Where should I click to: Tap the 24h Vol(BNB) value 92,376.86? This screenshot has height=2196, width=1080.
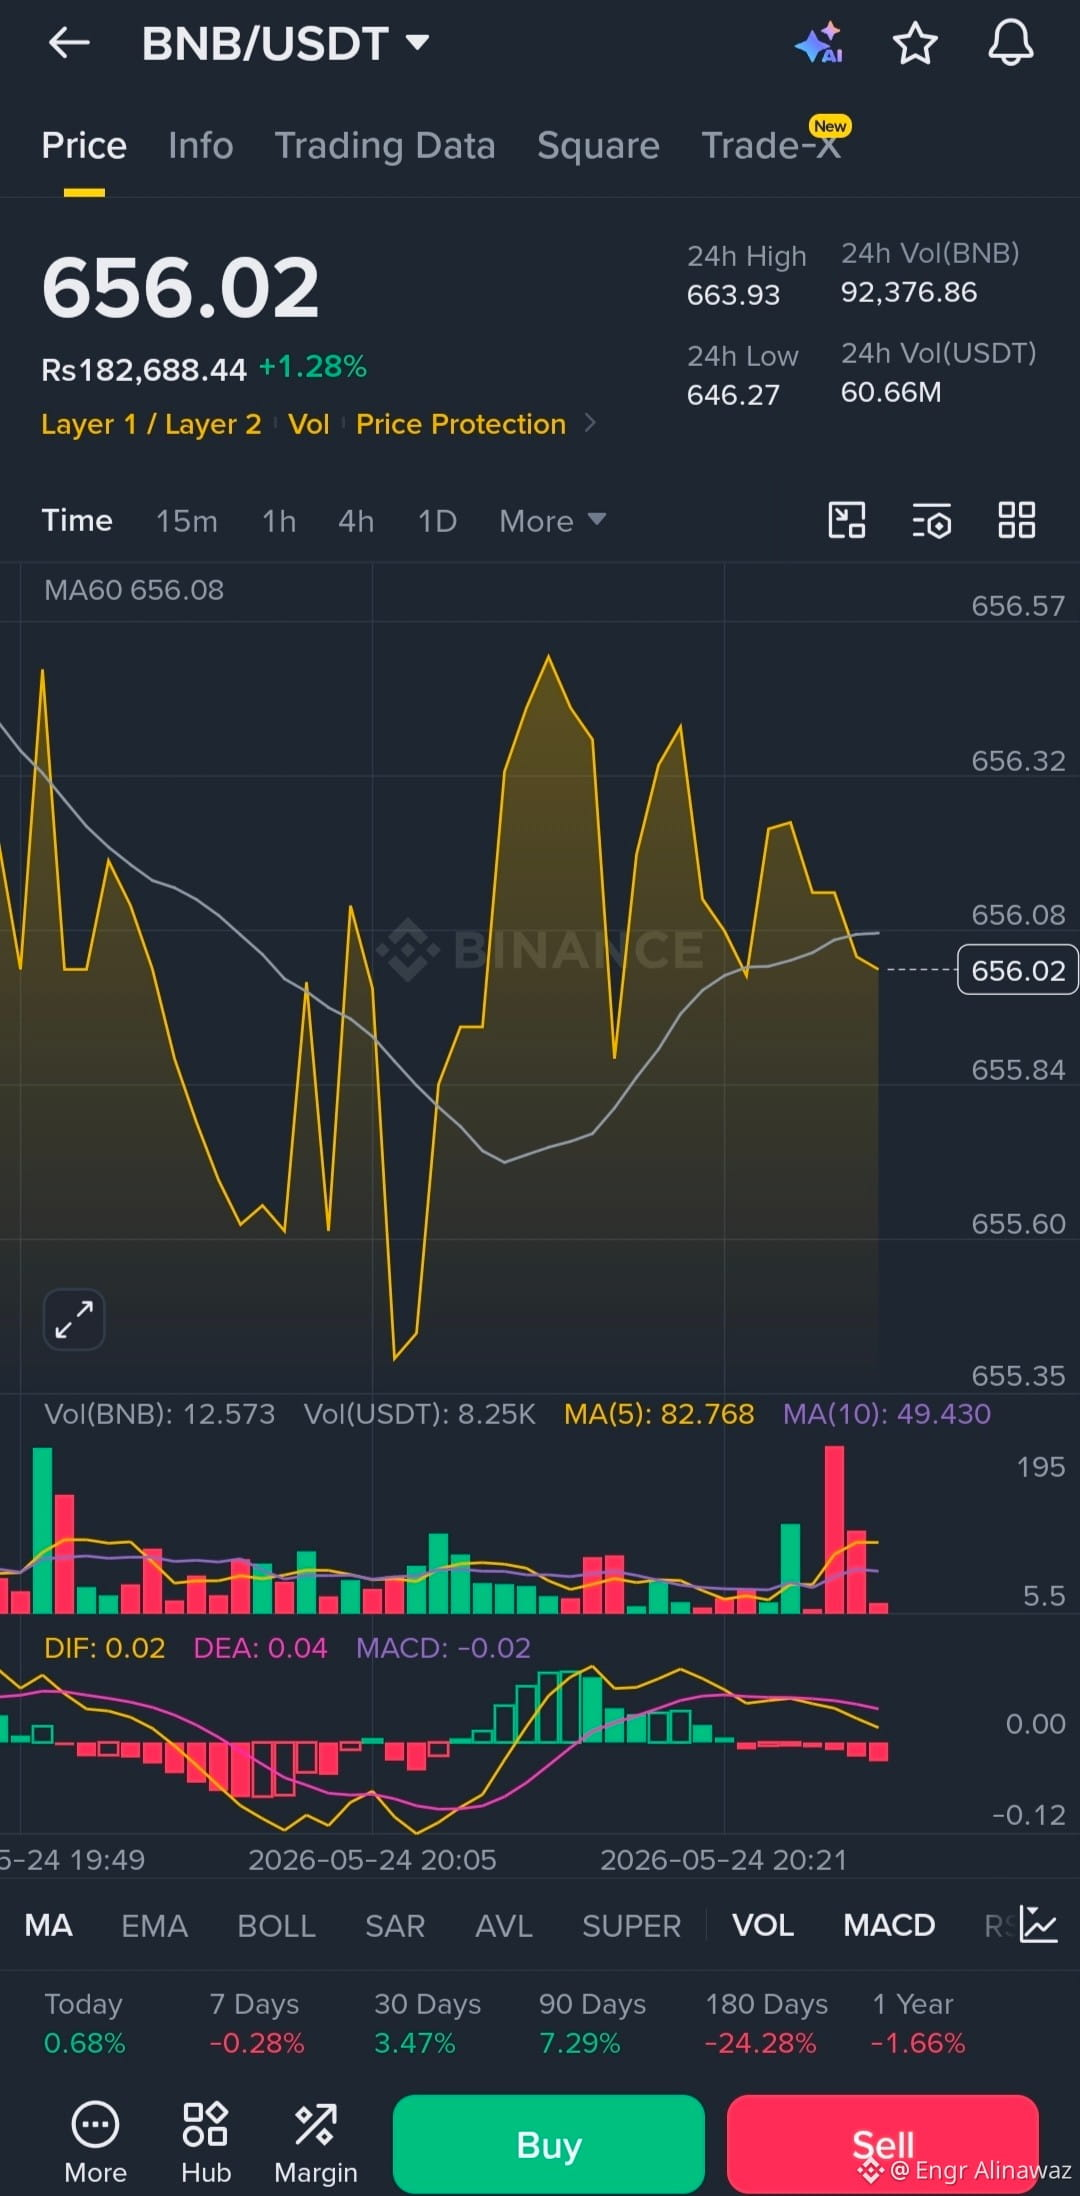pos(909,292)
